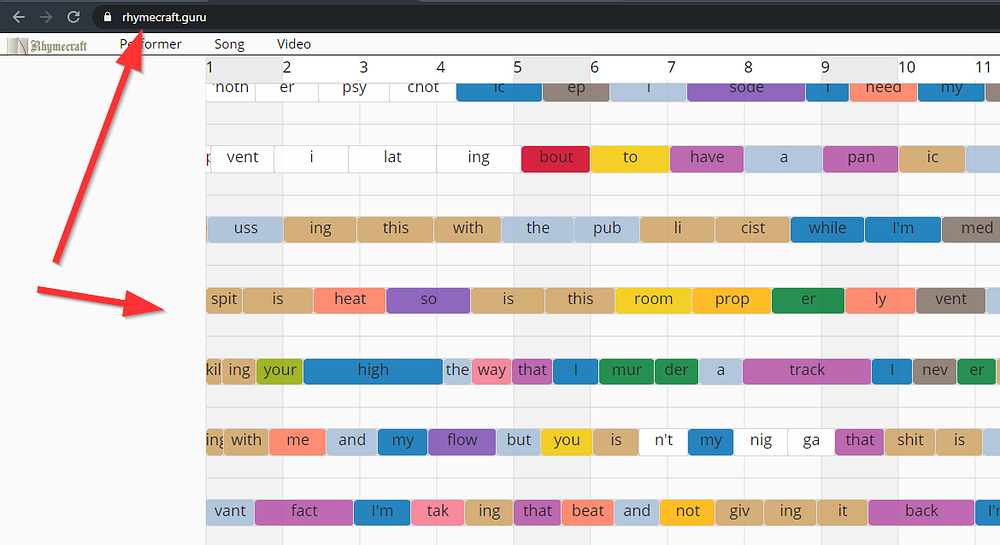Select the green "er" block after "prop"
The image size is (1000, 545).
tap(808, 300)
